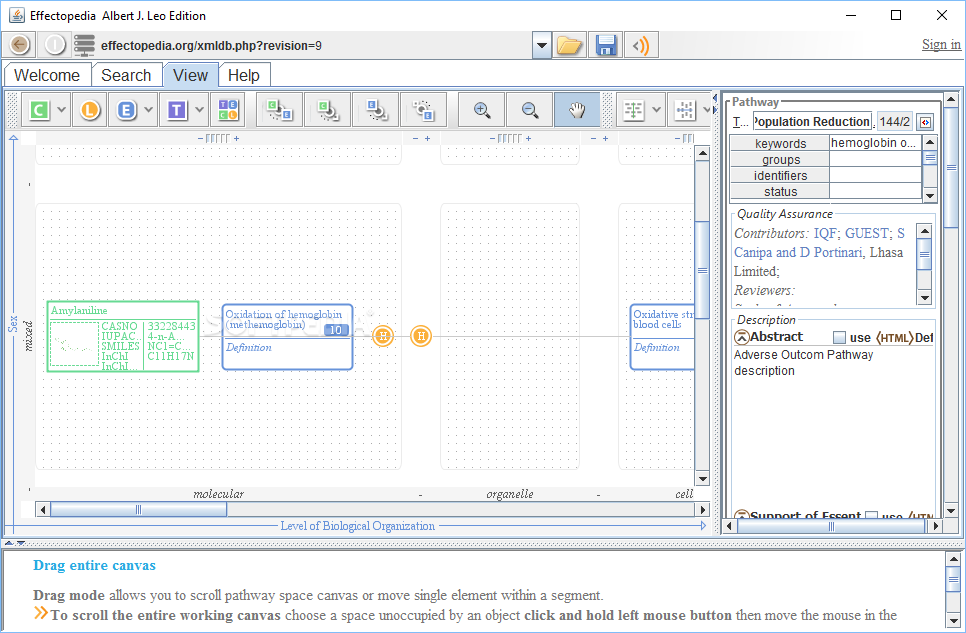The height and width of the screenshot is (633, 966).
Task: Click the effect E link tool
Action: click(x=376, y=110)
